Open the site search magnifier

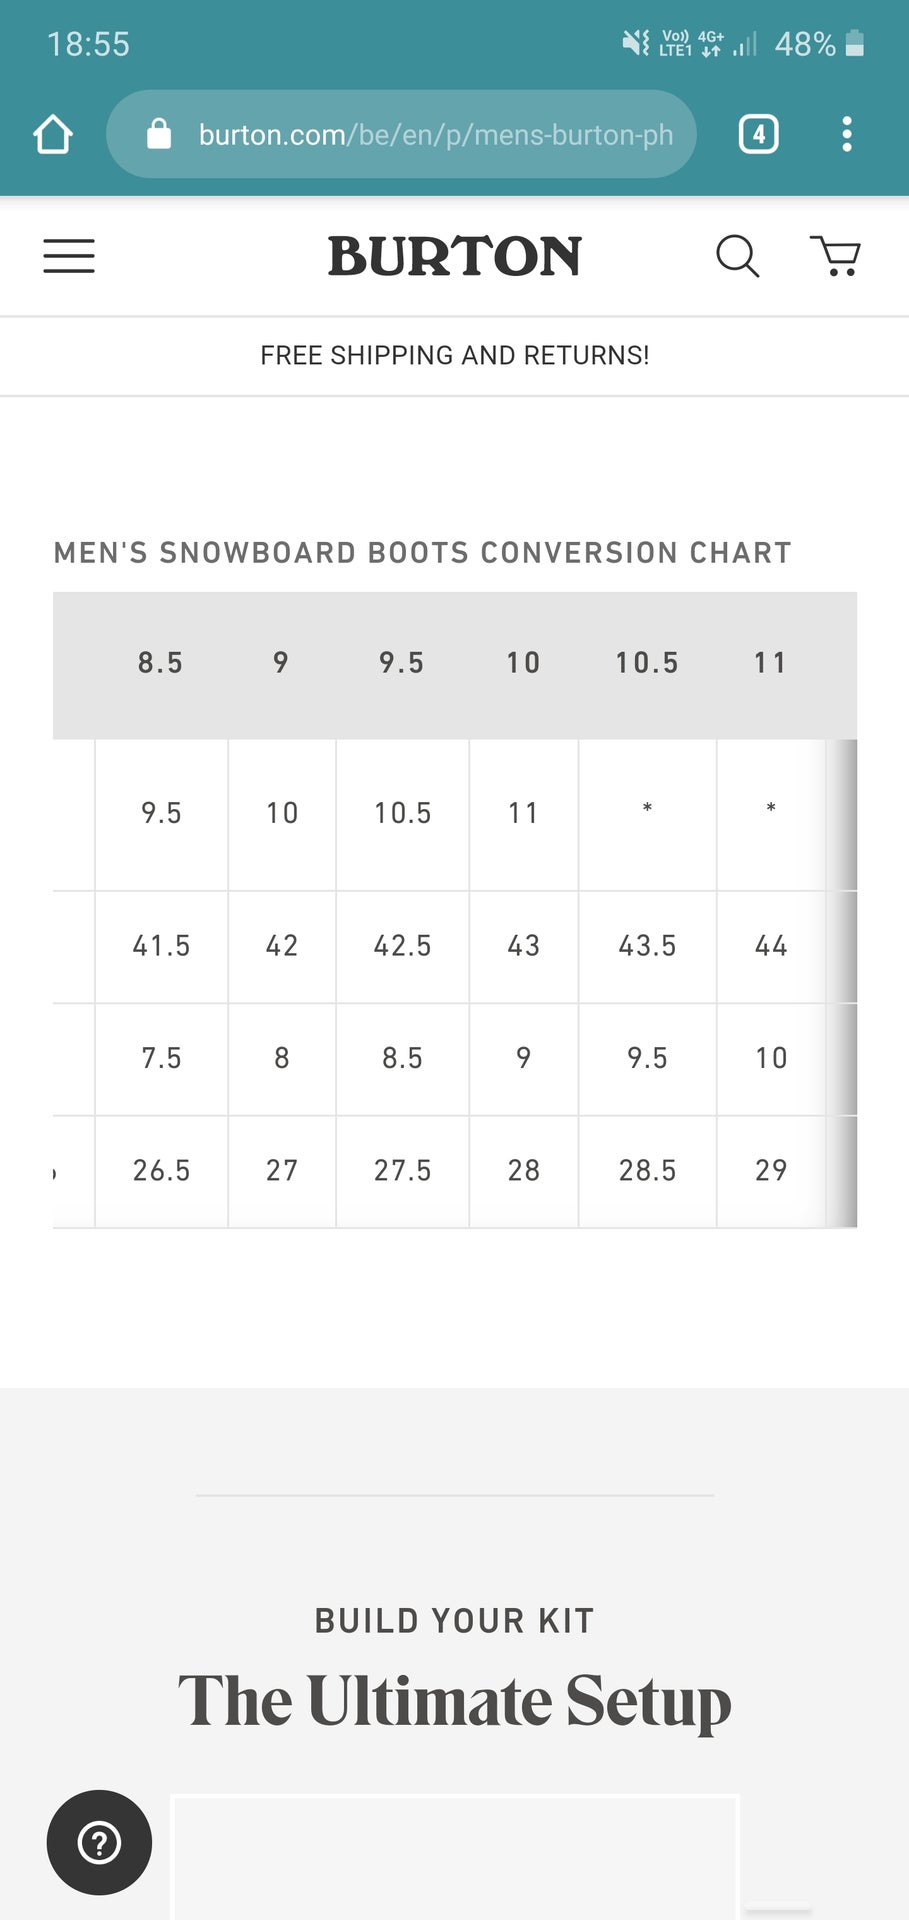738,256
